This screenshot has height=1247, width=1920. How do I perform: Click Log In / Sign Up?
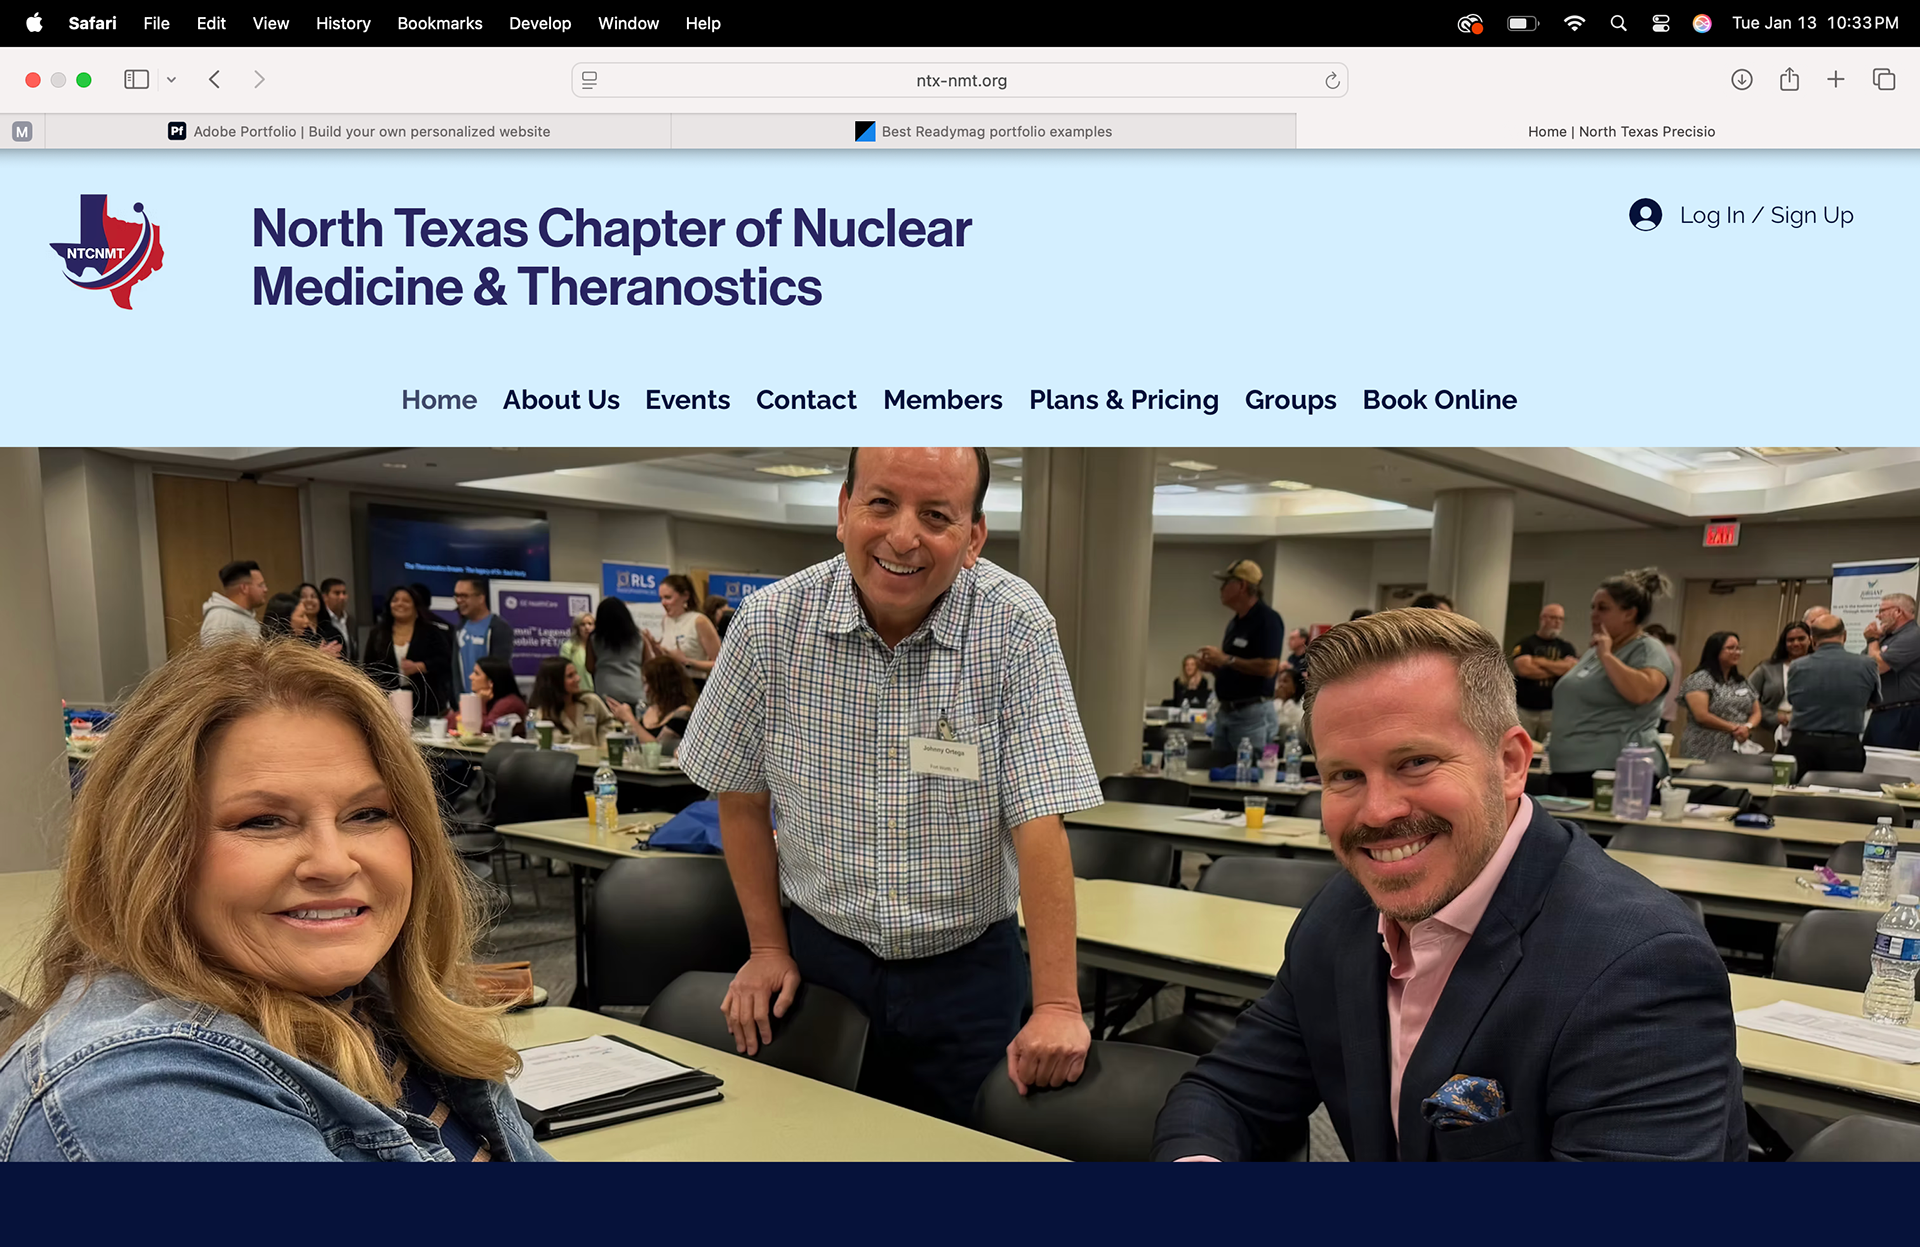coord(1766,214)
